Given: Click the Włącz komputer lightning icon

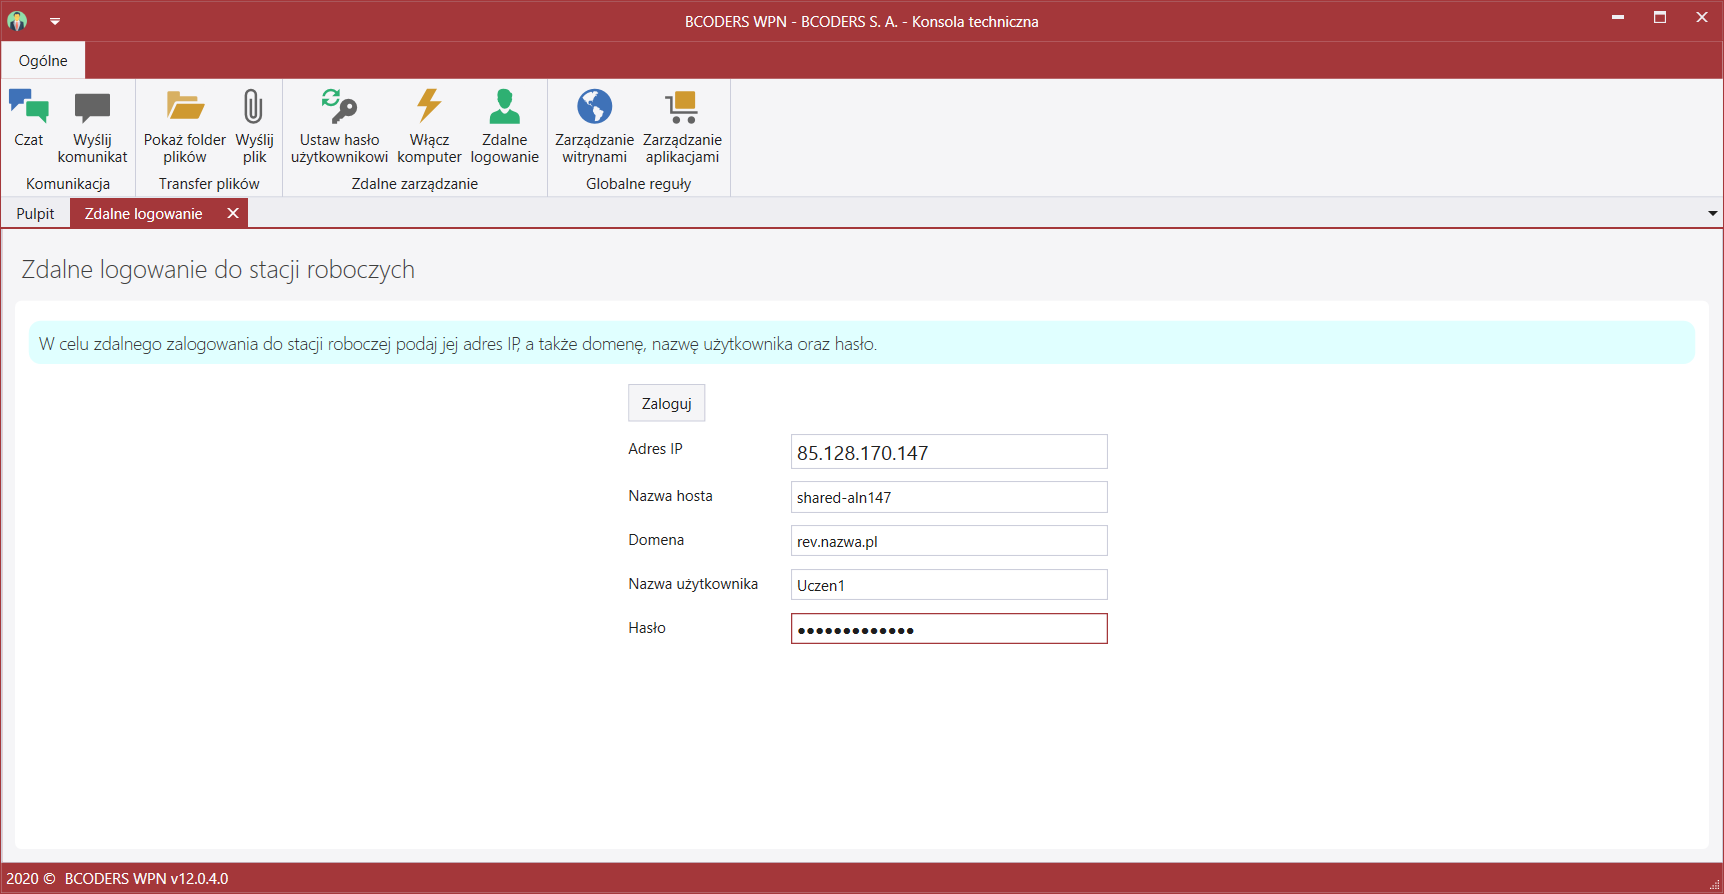Looking at the screenshot, I should [x=429, y=105].
